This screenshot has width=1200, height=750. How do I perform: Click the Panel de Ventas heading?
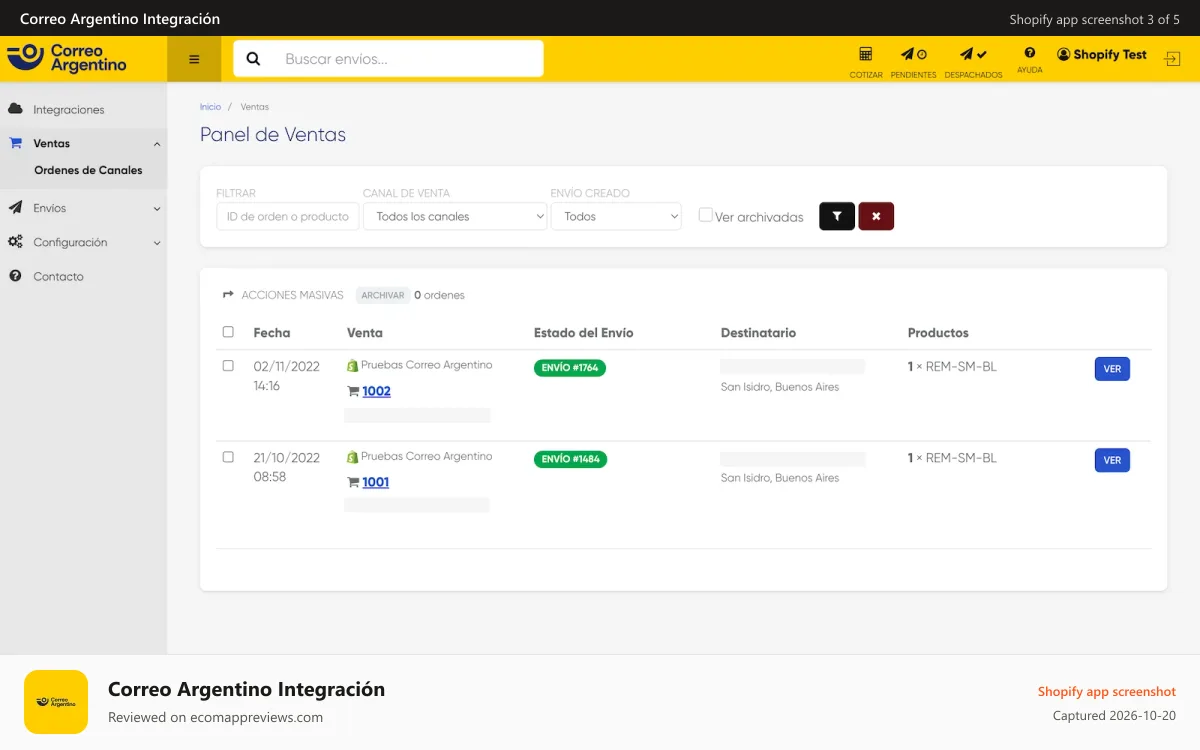[x=273, y=134]
